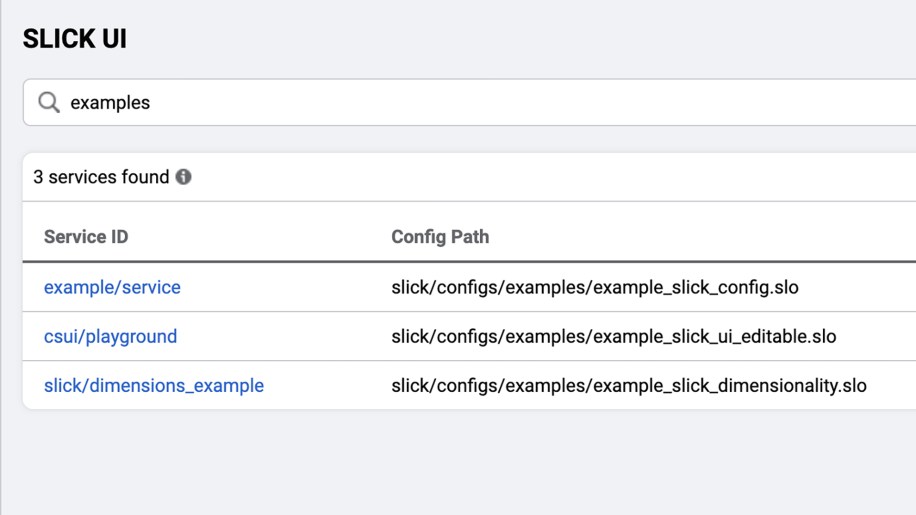Click the example_slick_dimensionality.slo config path
916x515 pixels.
tap(629, 385)
